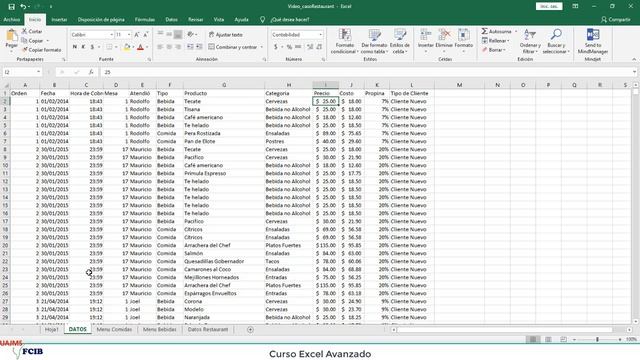Switch to normal view in status bar

tap(533, 339)
